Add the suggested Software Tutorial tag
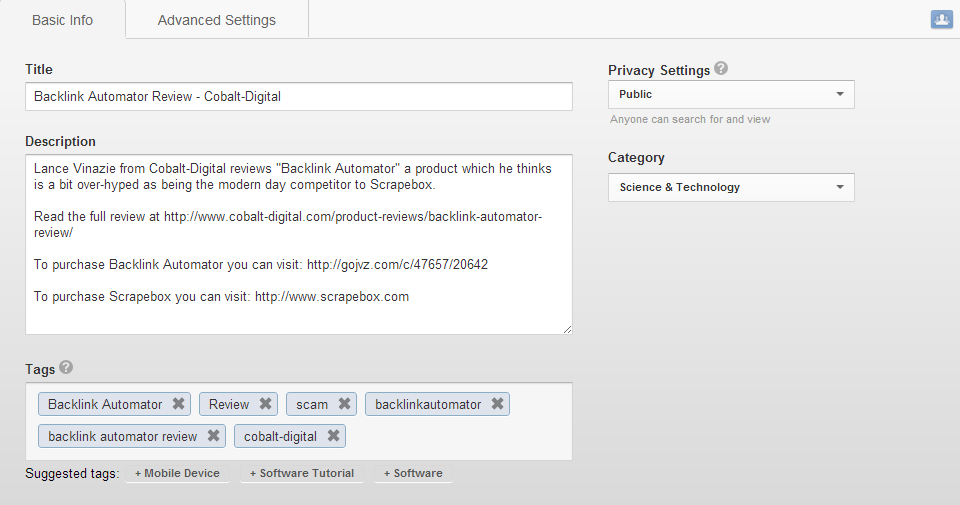Viewport: 960px width, 505px height. point(302,473)
